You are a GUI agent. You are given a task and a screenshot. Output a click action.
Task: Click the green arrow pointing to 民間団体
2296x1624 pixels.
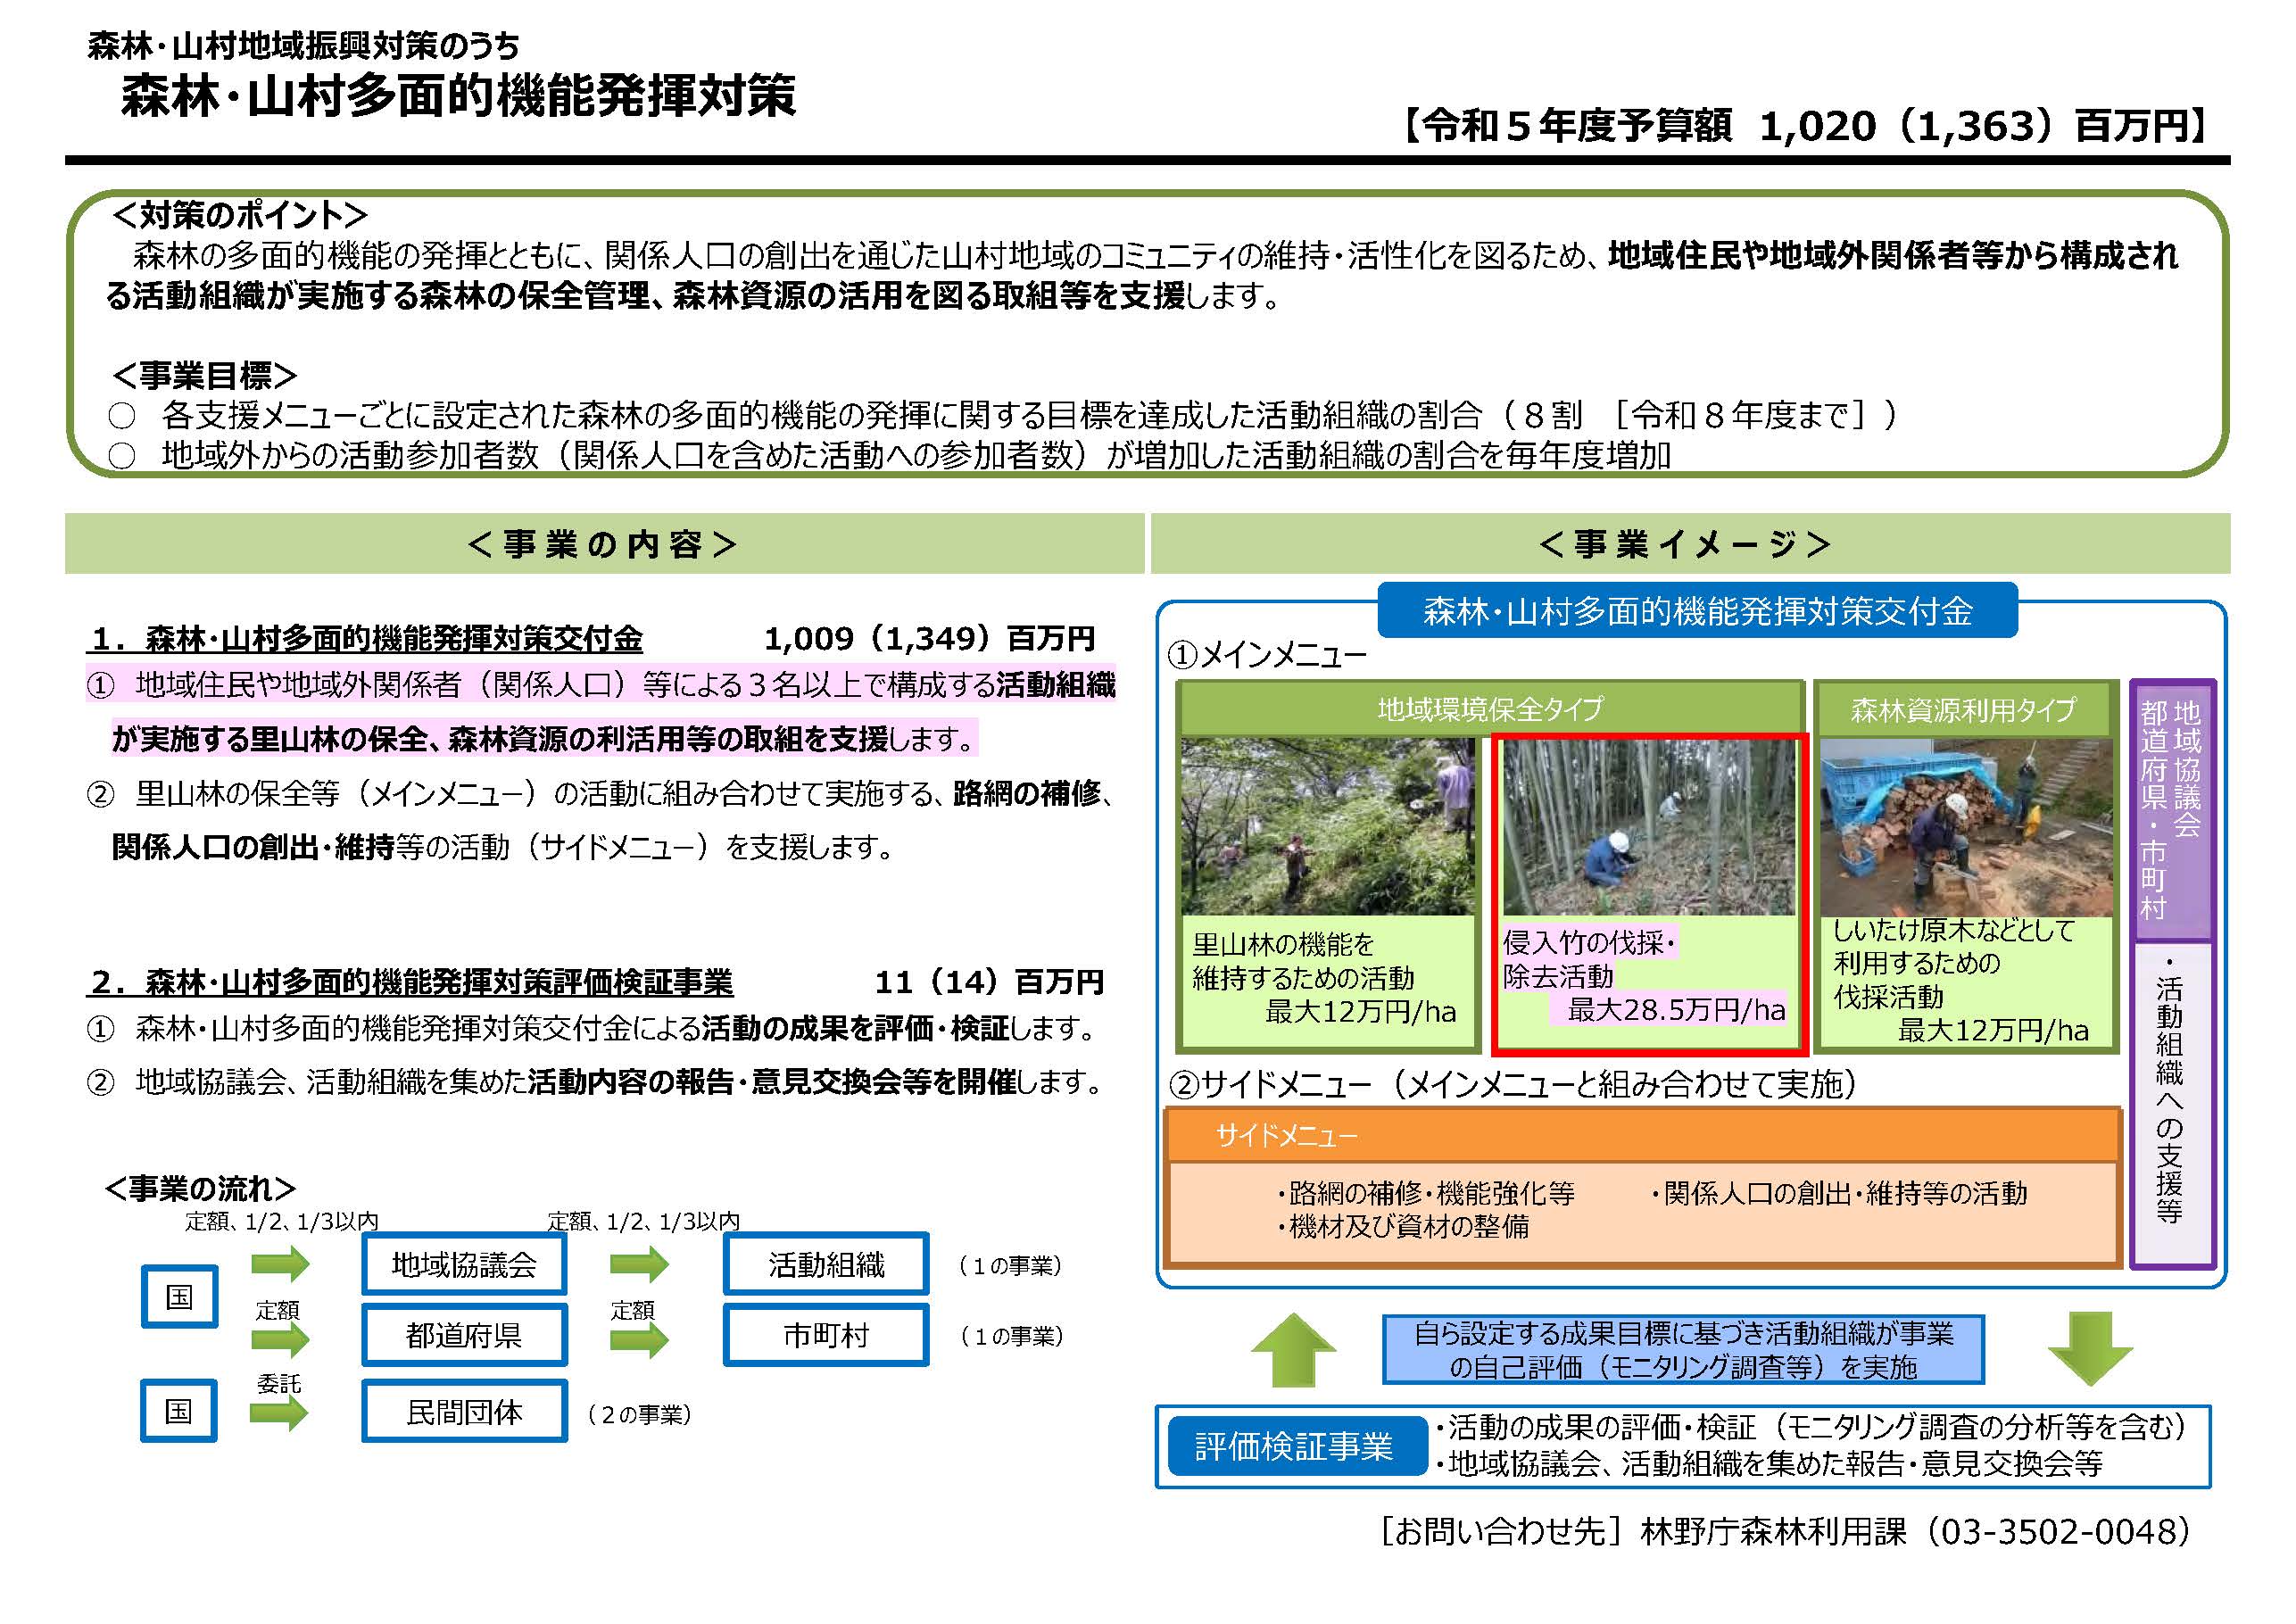(280, 1413)
